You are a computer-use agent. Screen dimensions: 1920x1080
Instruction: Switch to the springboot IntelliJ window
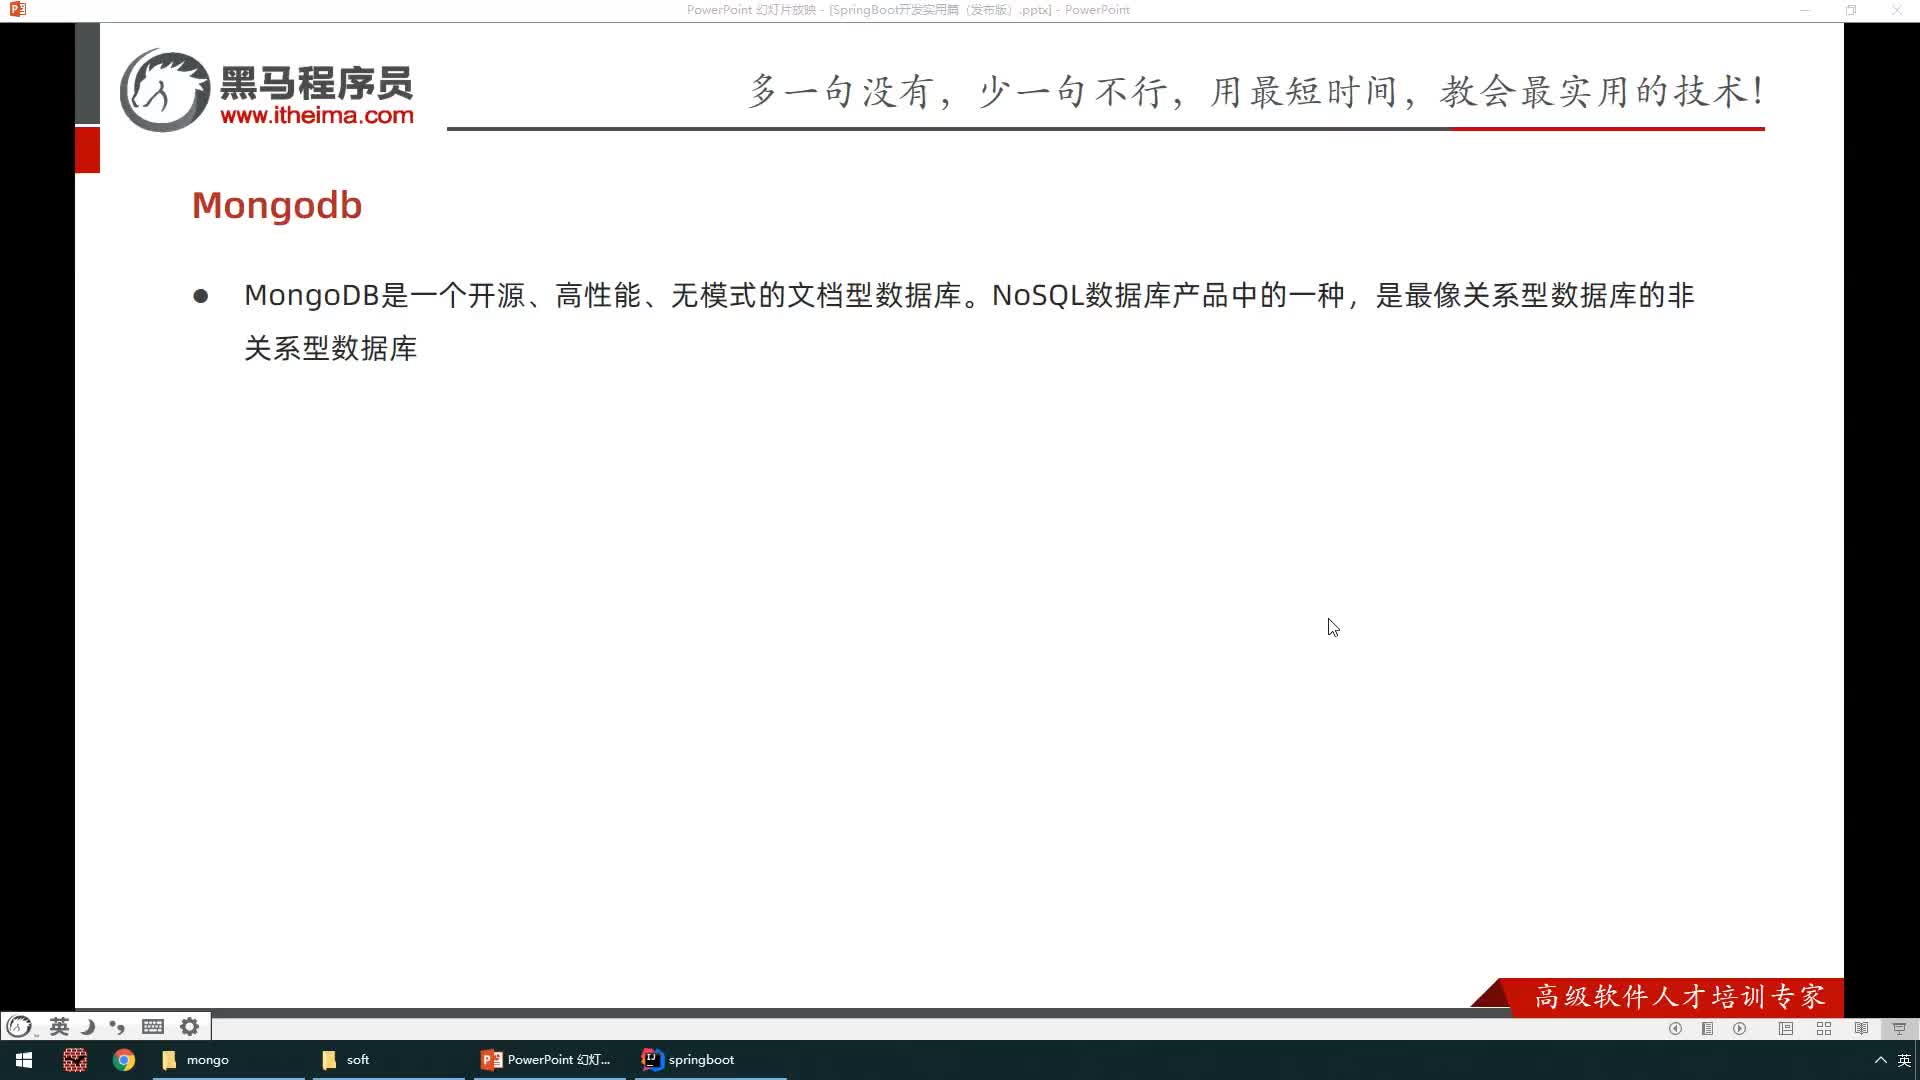(x=710, y=1060)
